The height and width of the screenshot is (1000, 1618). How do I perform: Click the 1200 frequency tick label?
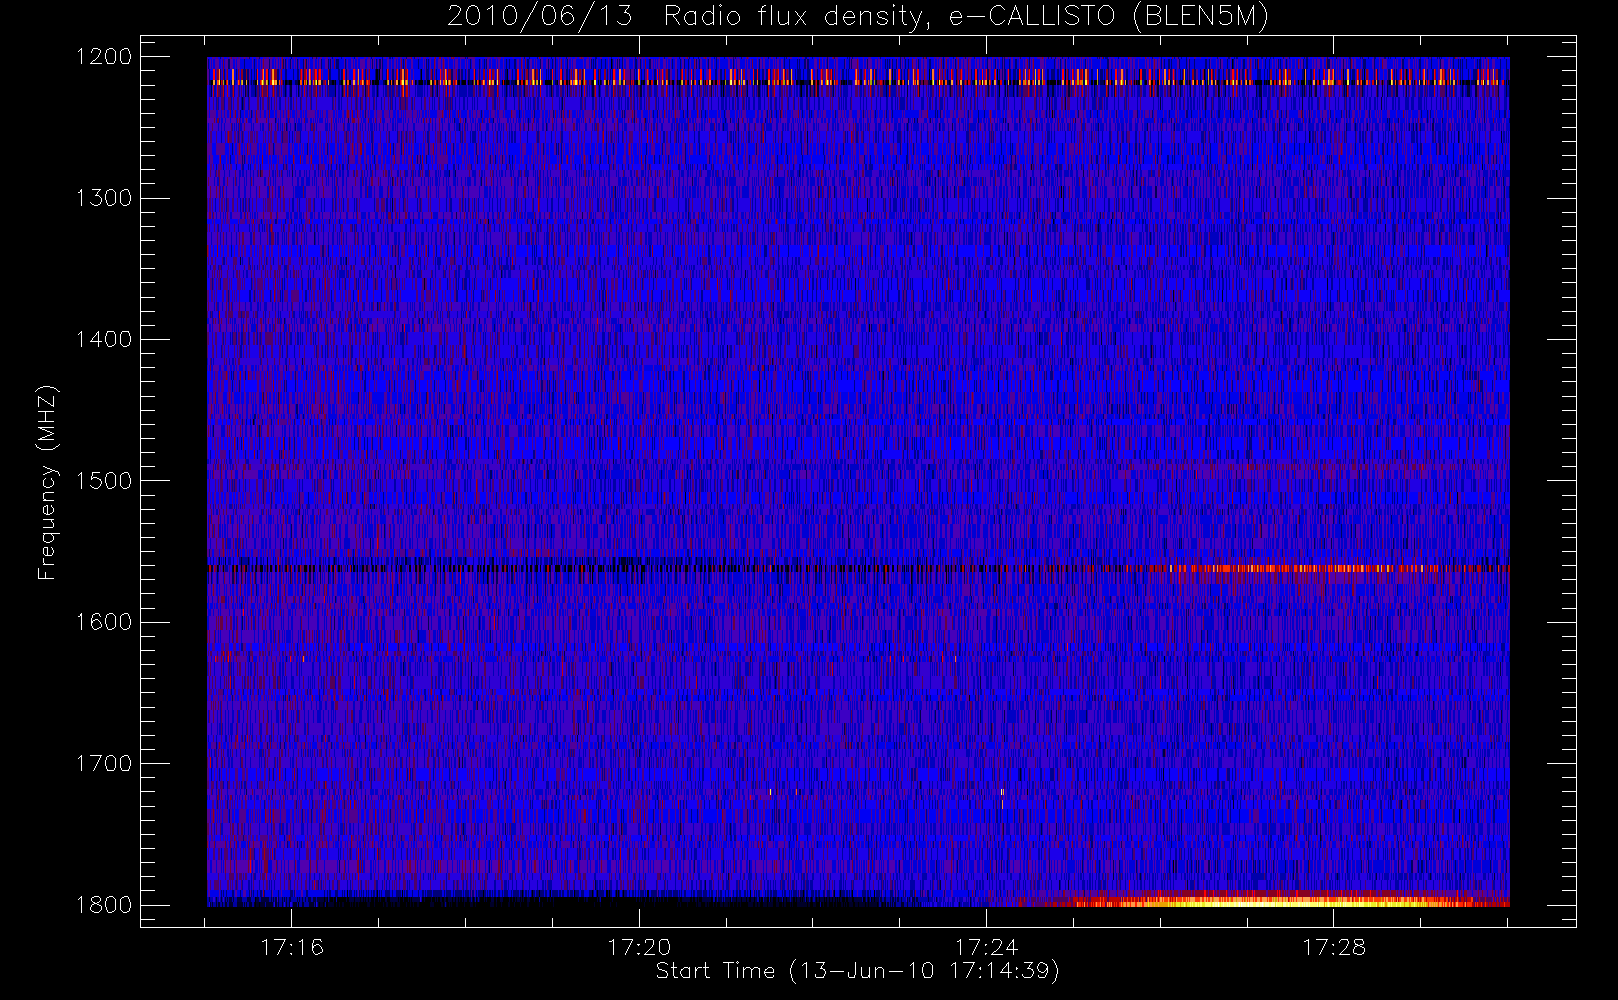pos(104,57)
